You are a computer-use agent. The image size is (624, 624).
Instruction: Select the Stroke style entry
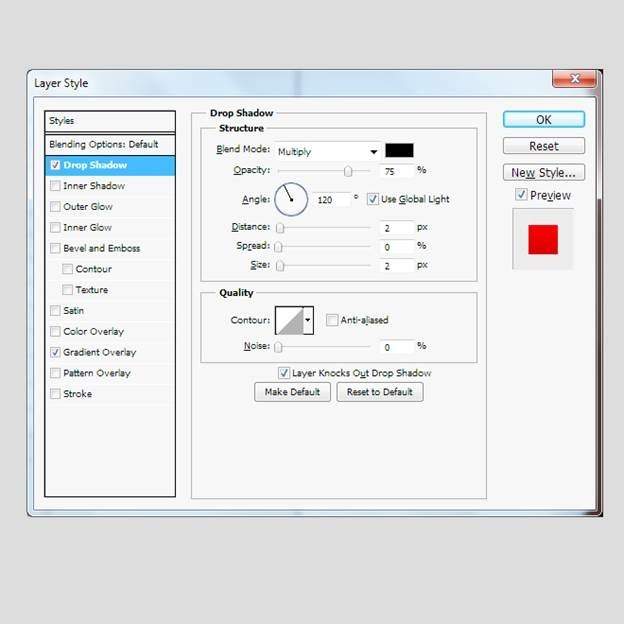[77, 394]
